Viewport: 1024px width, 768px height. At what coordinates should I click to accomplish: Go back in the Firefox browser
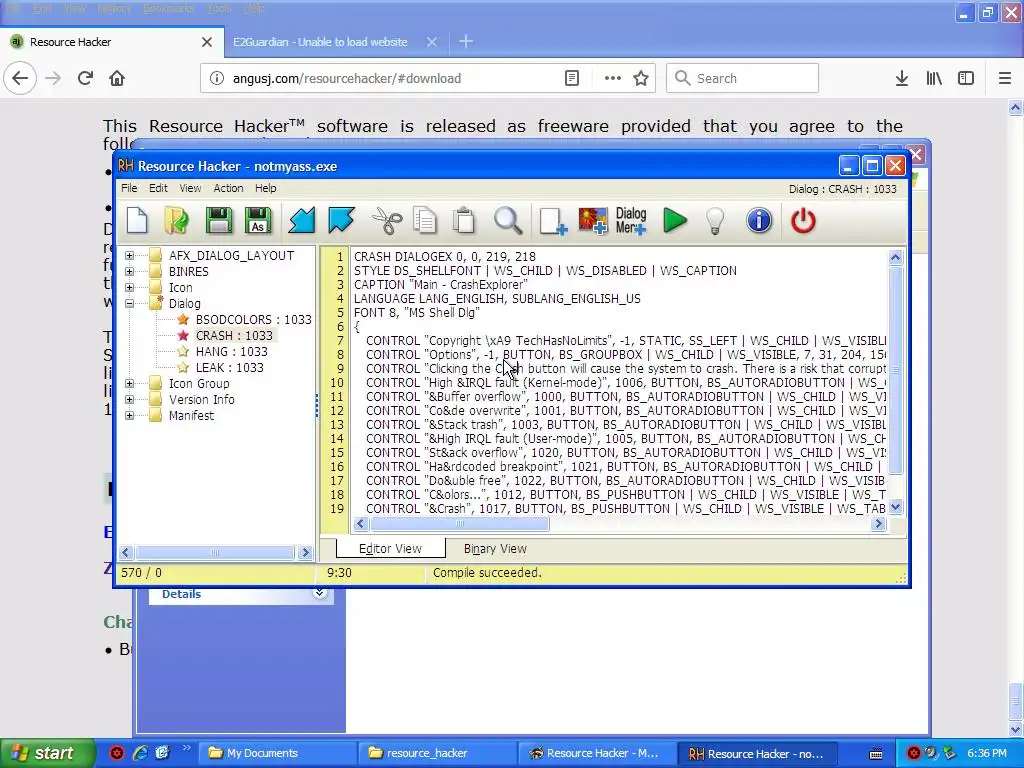[x=20, y=78]
